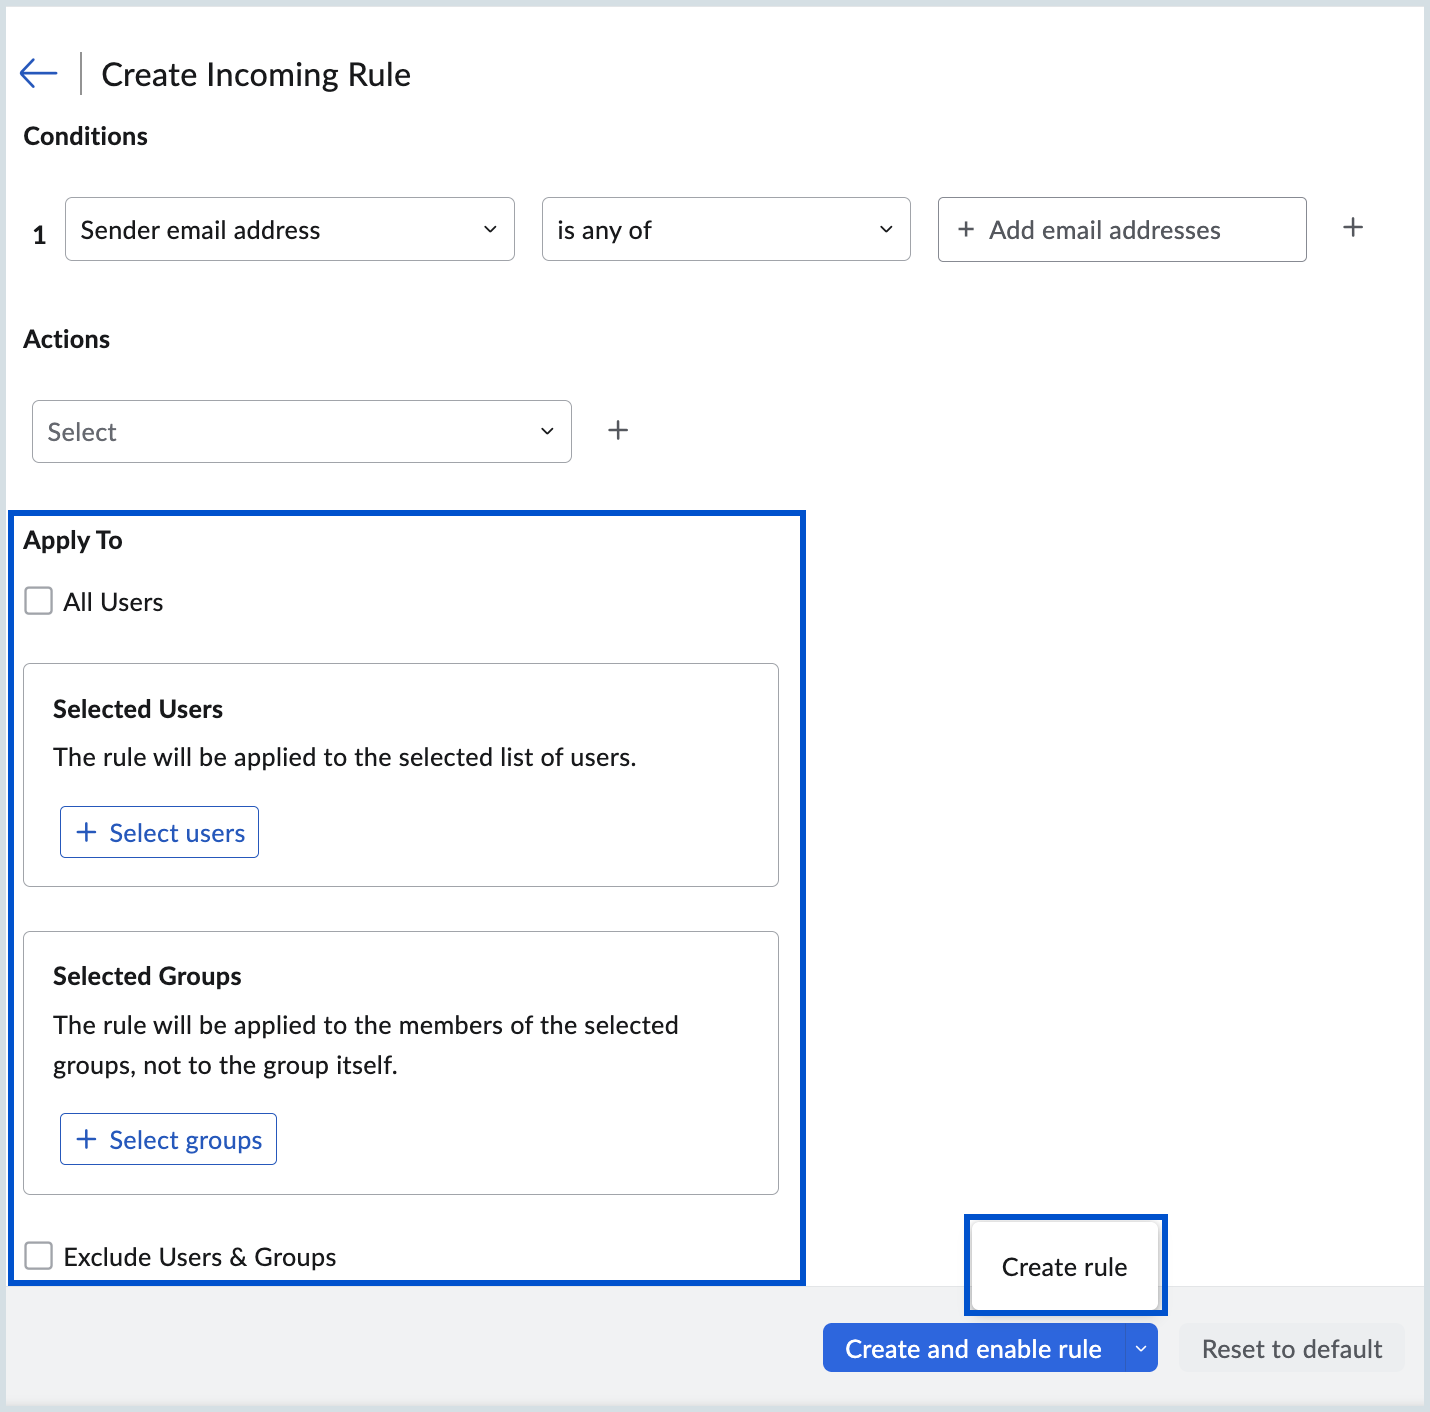Click the Selected Users heading
The width and height of the screenshot is (1430, 1412).
[x=138, y=709]
